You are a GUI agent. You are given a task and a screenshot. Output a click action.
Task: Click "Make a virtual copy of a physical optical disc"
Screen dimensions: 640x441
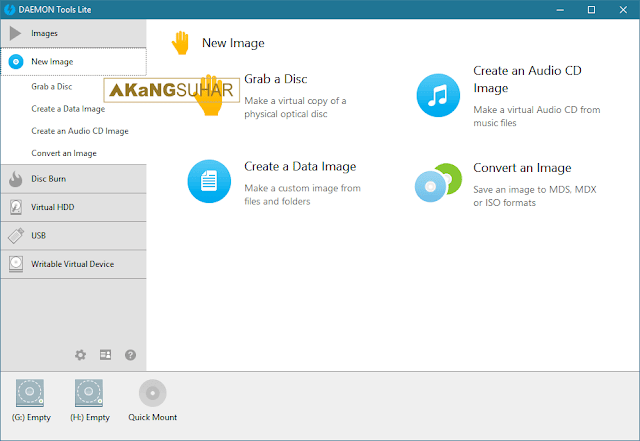point(295,107)
